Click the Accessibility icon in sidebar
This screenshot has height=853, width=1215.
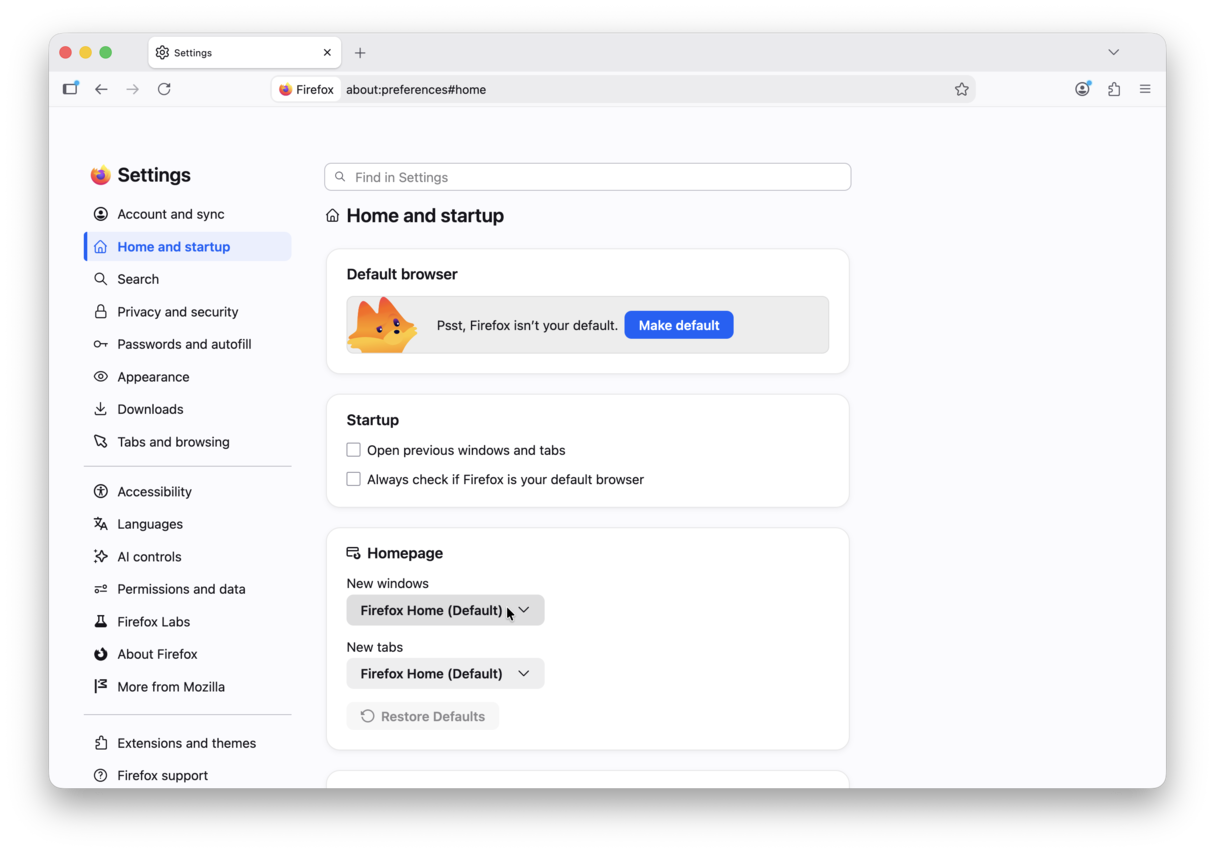click(x=101, y=492)
